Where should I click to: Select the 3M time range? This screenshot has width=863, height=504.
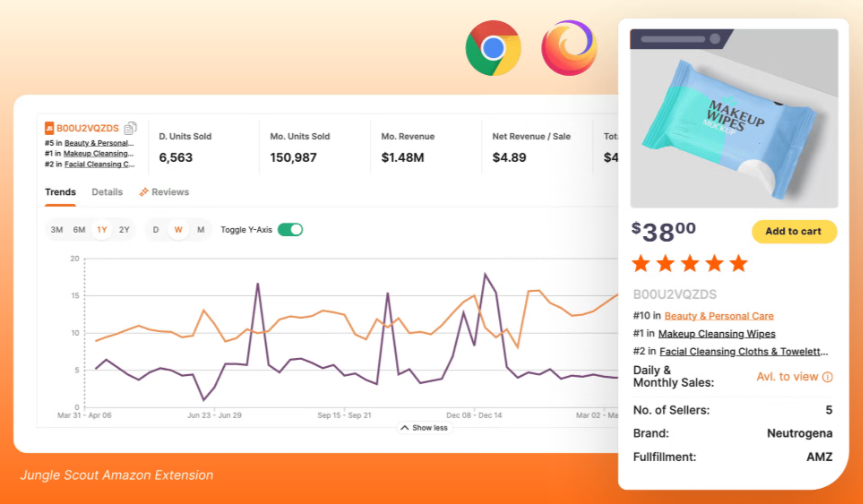[57, 230]
